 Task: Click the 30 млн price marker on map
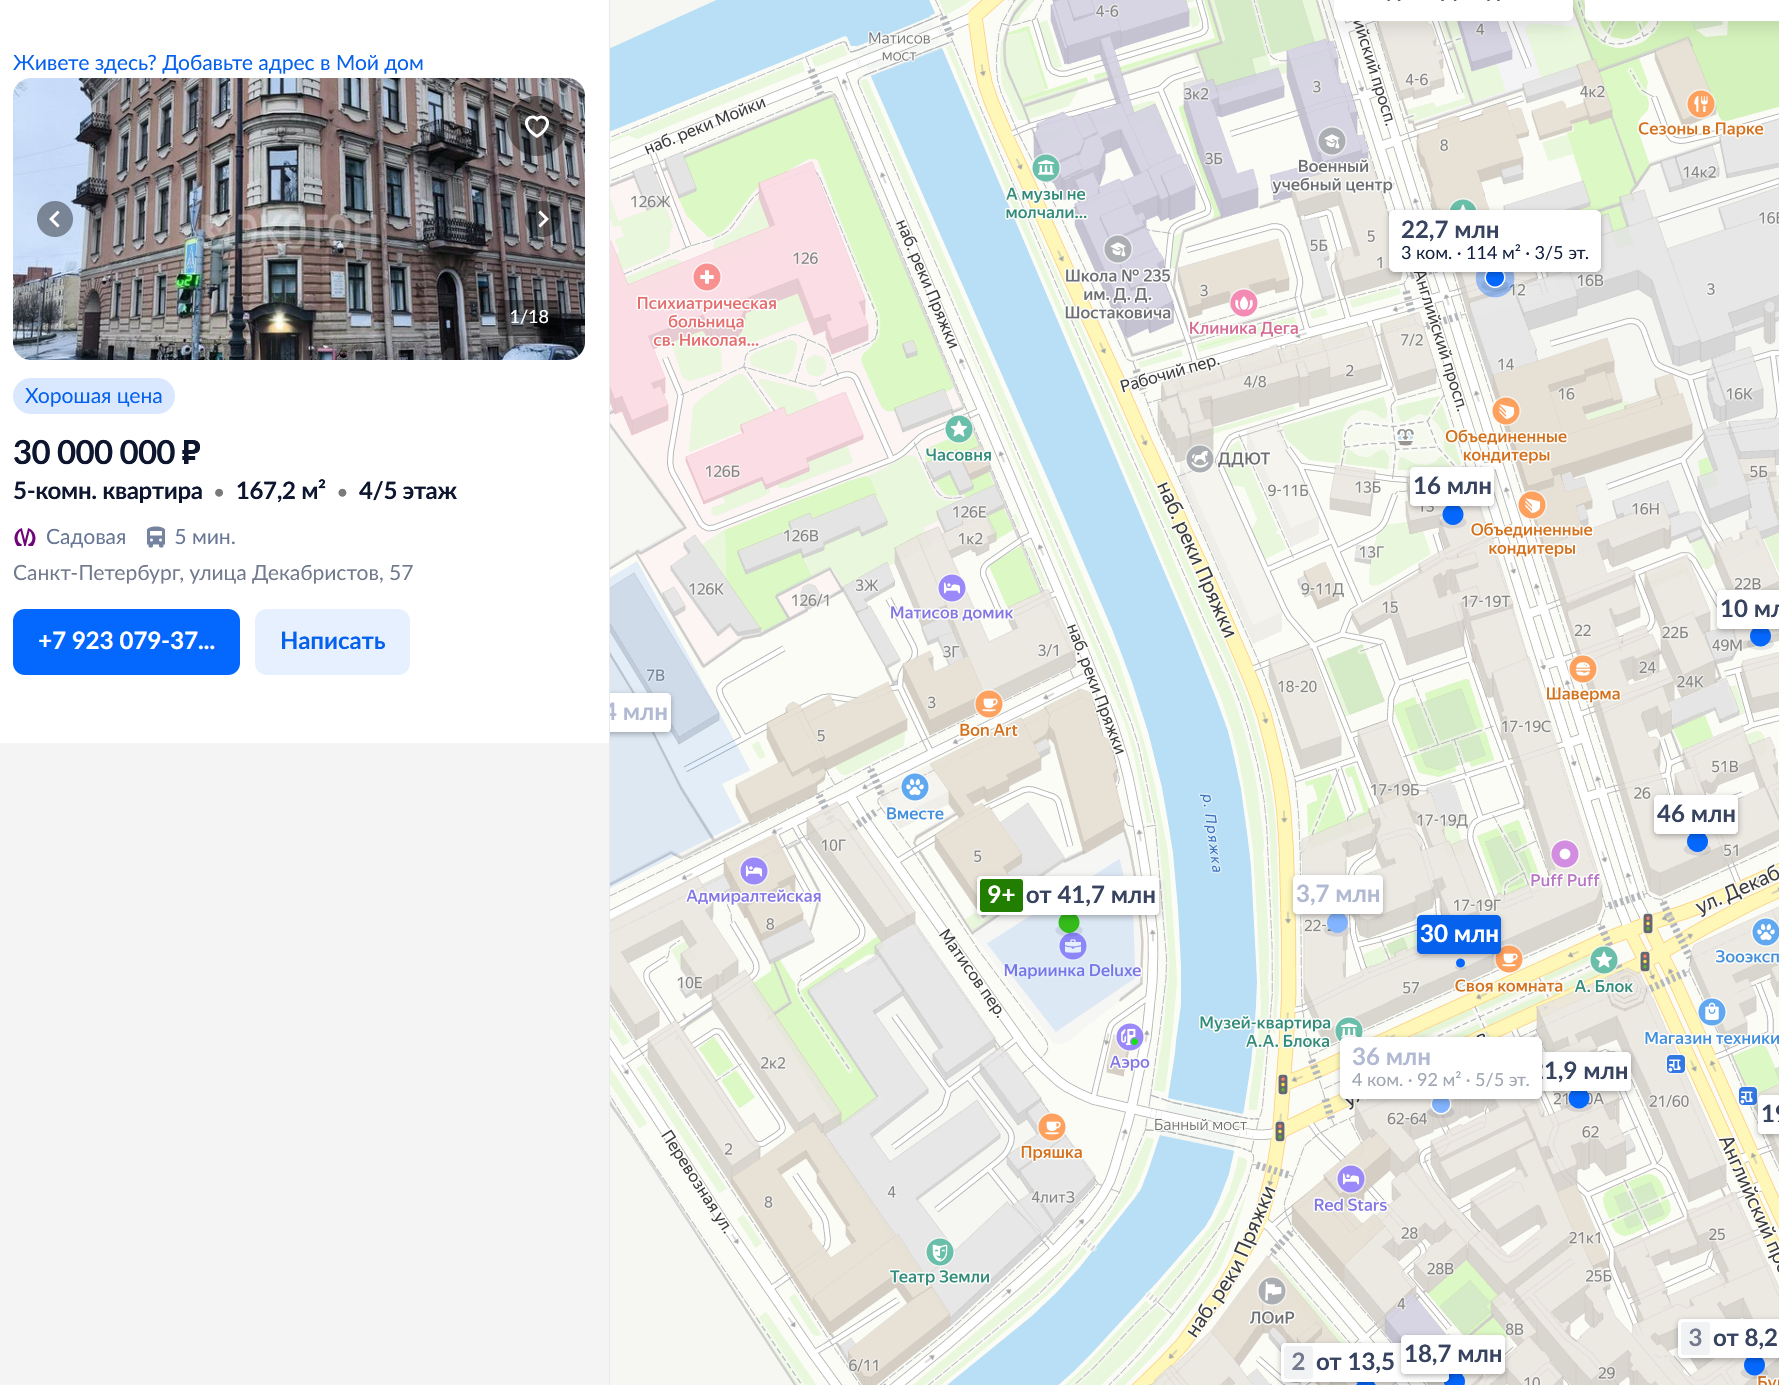1459,934
